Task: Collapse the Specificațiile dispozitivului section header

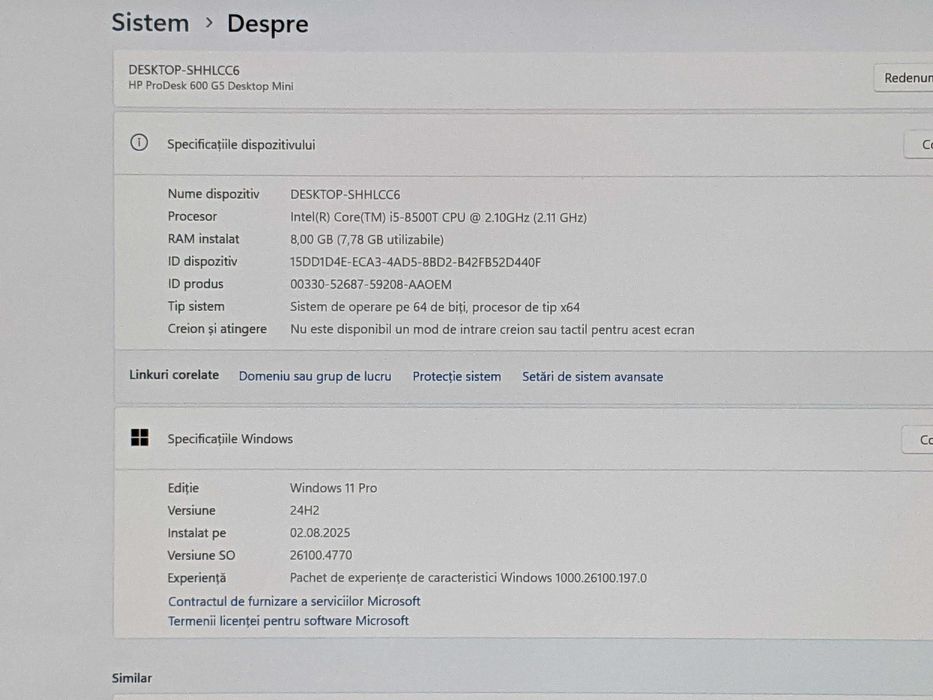Action: (524, 144)
